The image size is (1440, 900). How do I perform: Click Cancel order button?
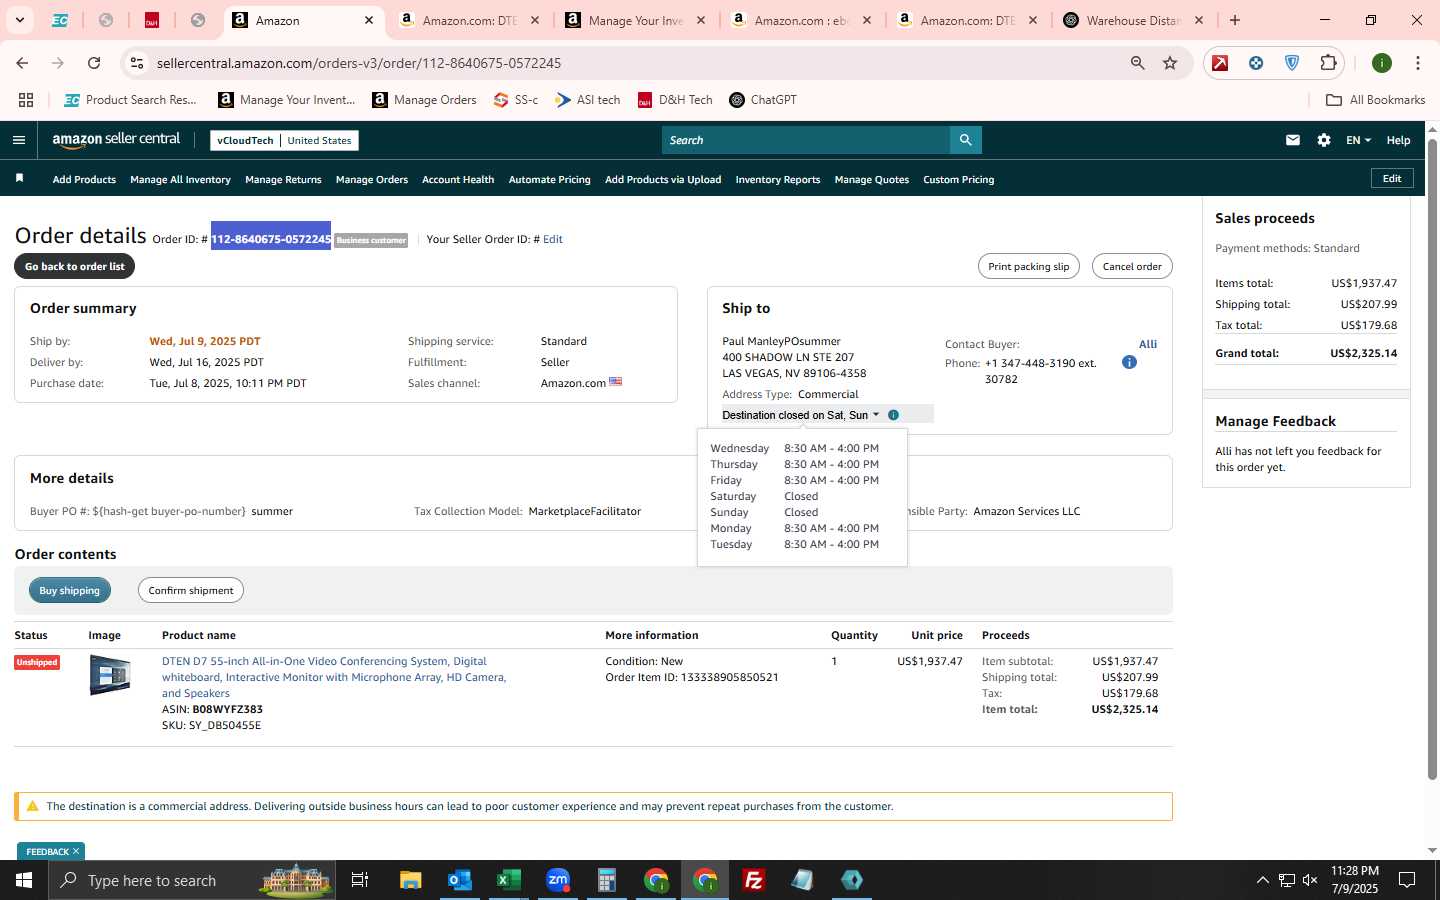tap(1132, 266)
